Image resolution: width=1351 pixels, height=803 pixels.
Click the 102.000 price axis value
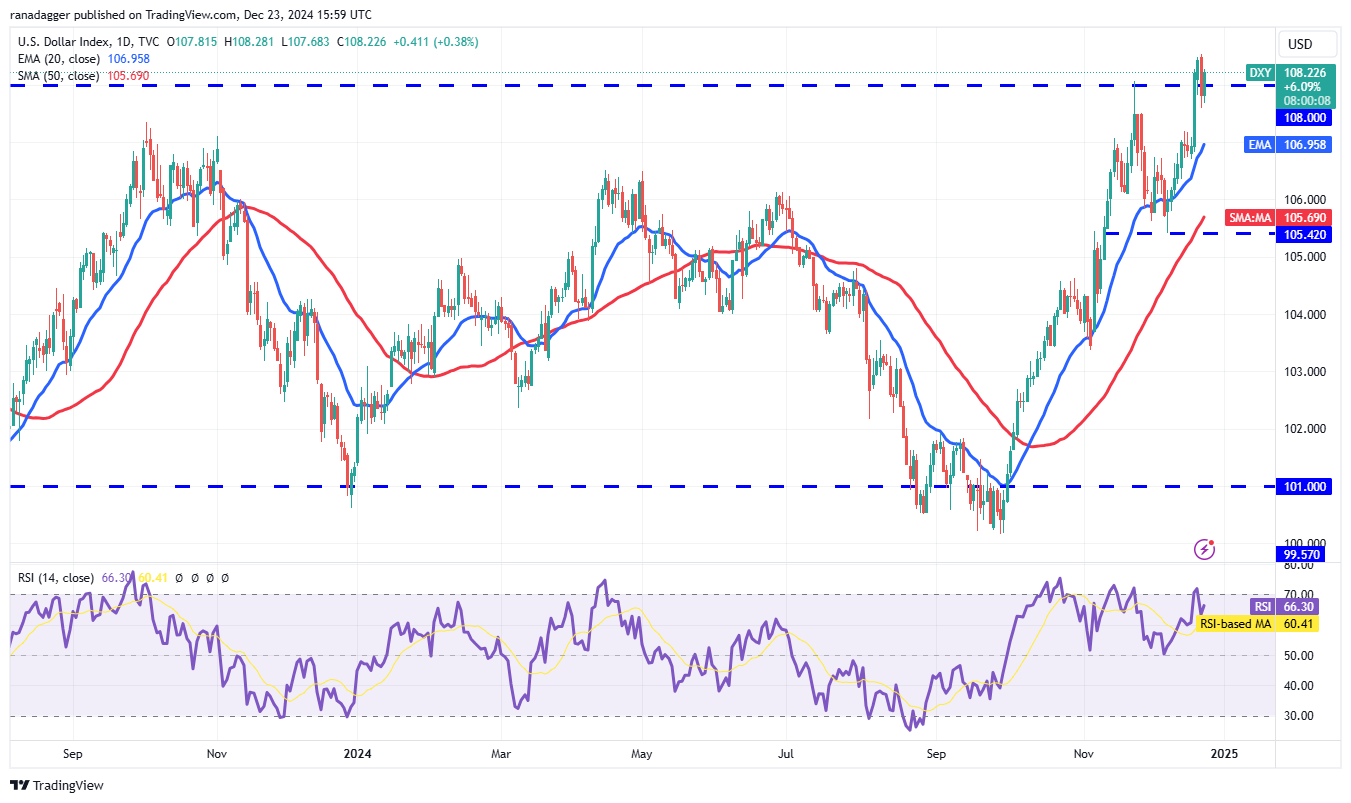pos(1304,428)
